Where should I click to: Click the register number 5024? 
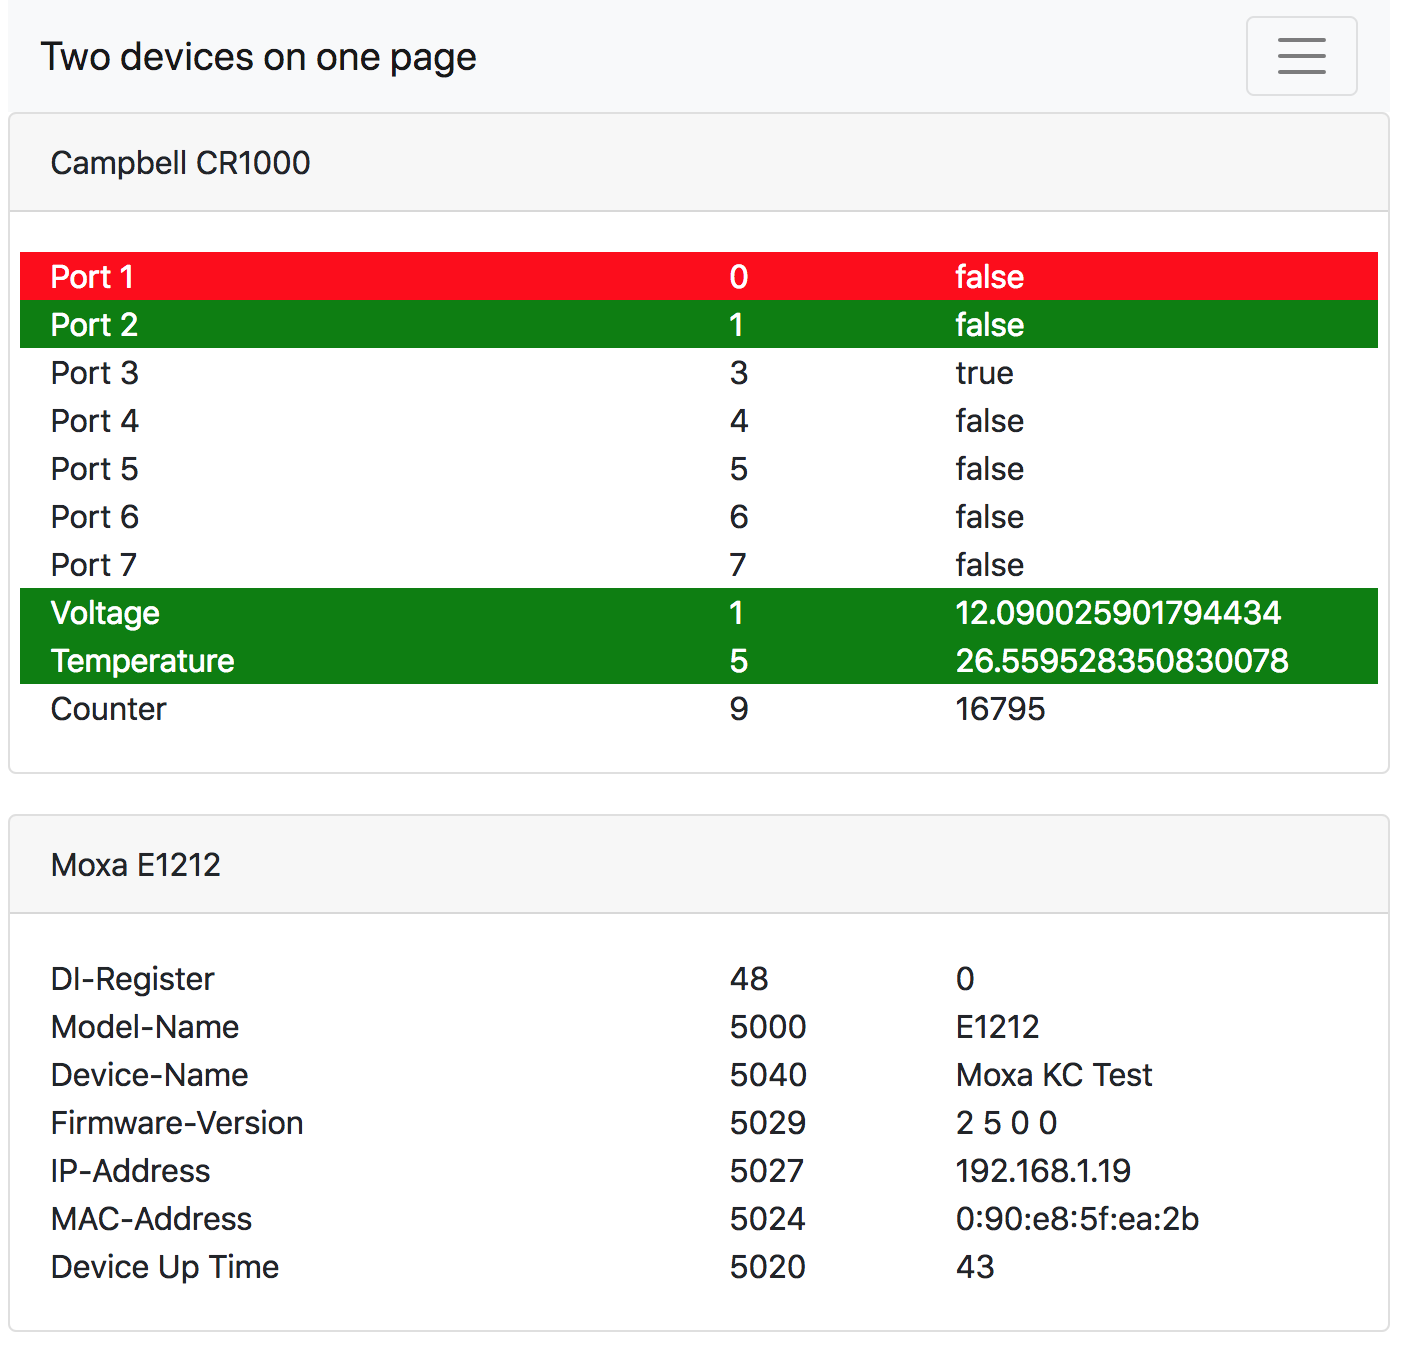pos(768,1219)
